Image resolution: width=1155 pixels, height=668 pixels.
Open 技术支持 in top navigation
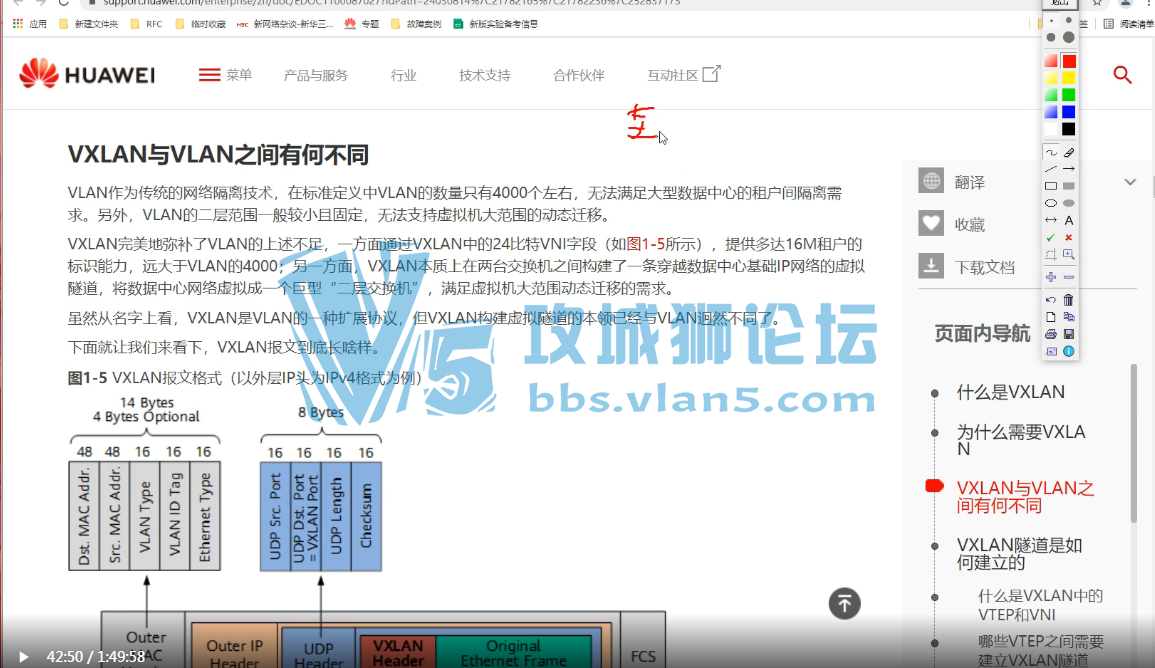pyautogui.click(x=485, y=75)
